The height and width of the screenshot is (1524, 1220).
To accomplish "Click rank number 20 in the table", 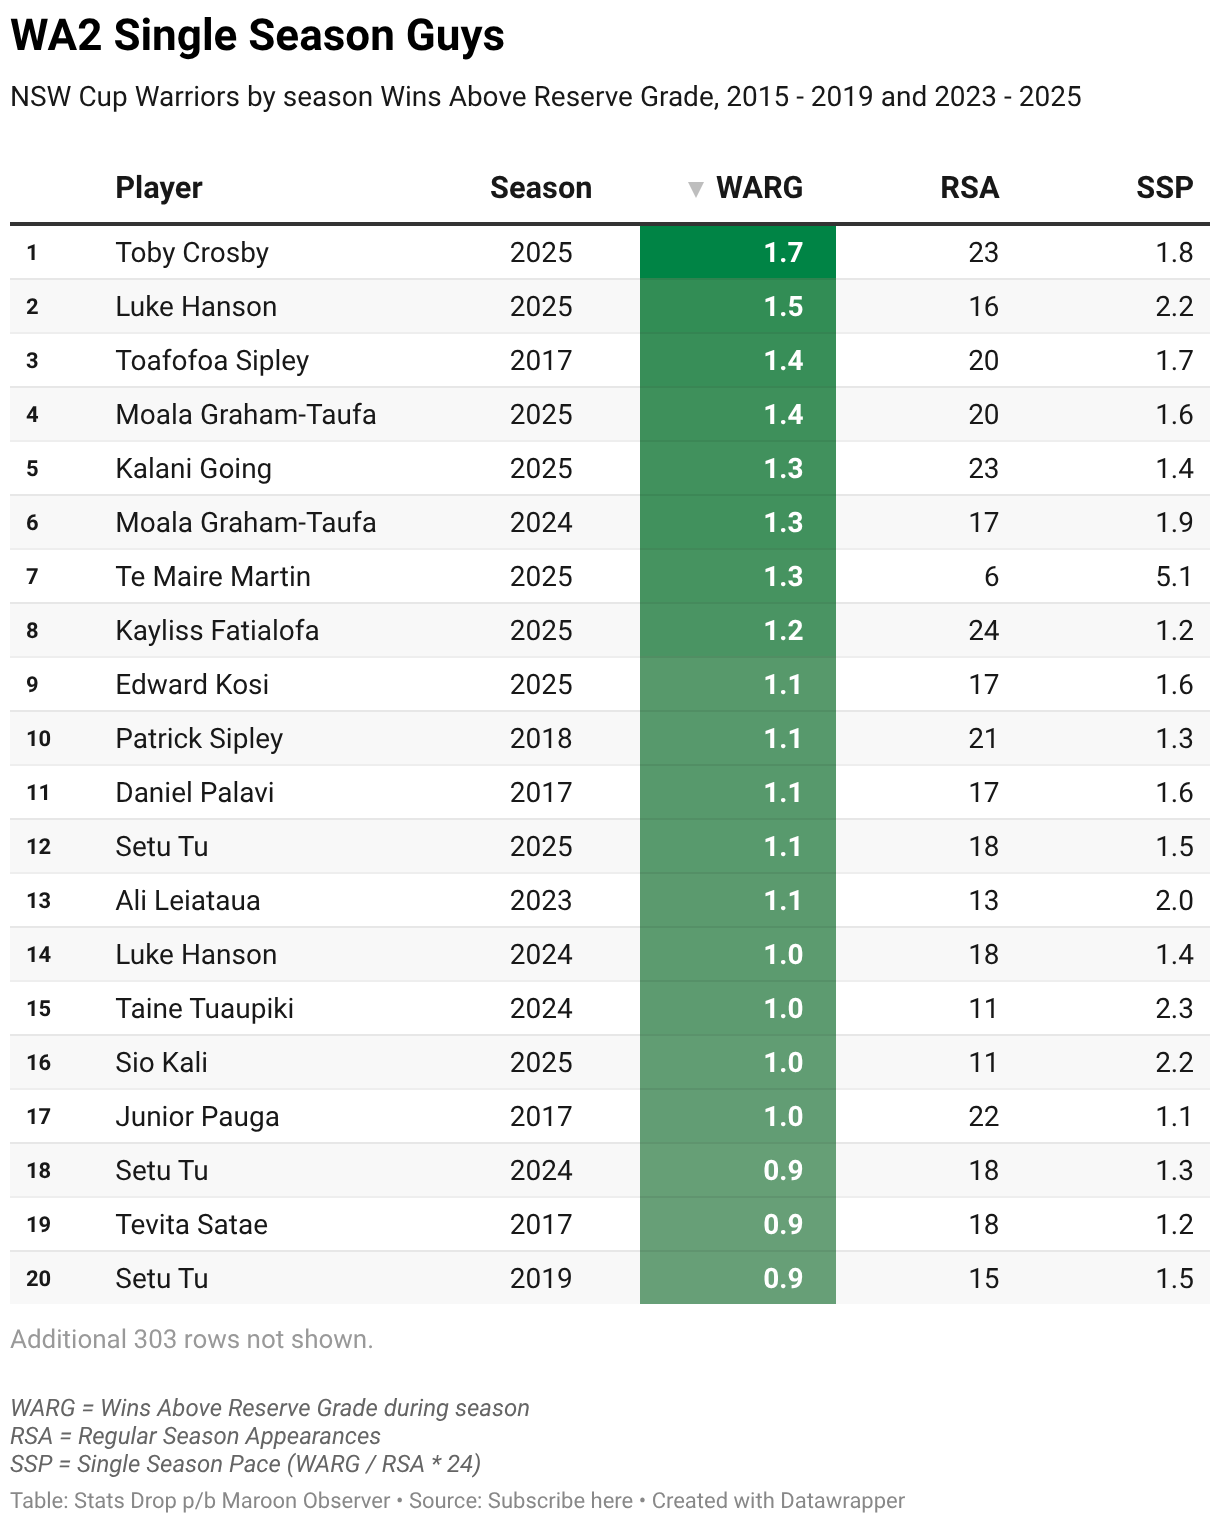I will pyautogui.click(x=39, y=1278).
